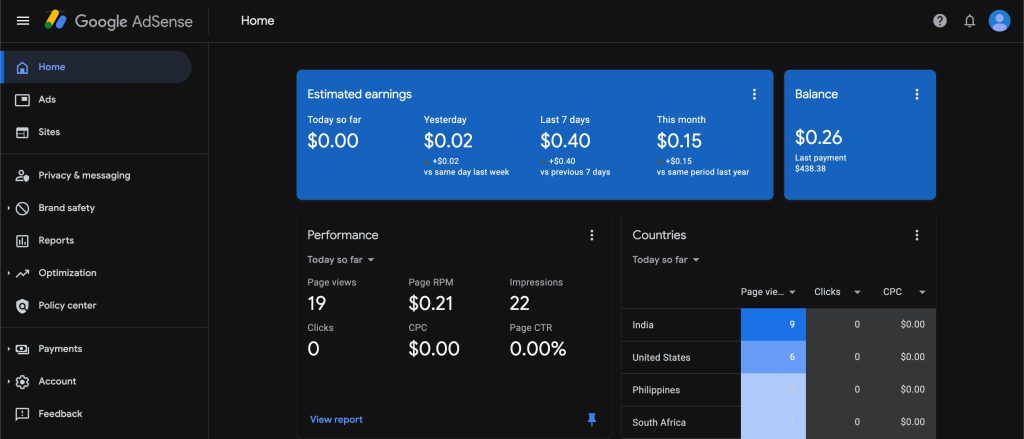Change the Clicks column metric dropdown
The width and height of the screenshot is (1024, 439).
(x=856, y=292)
